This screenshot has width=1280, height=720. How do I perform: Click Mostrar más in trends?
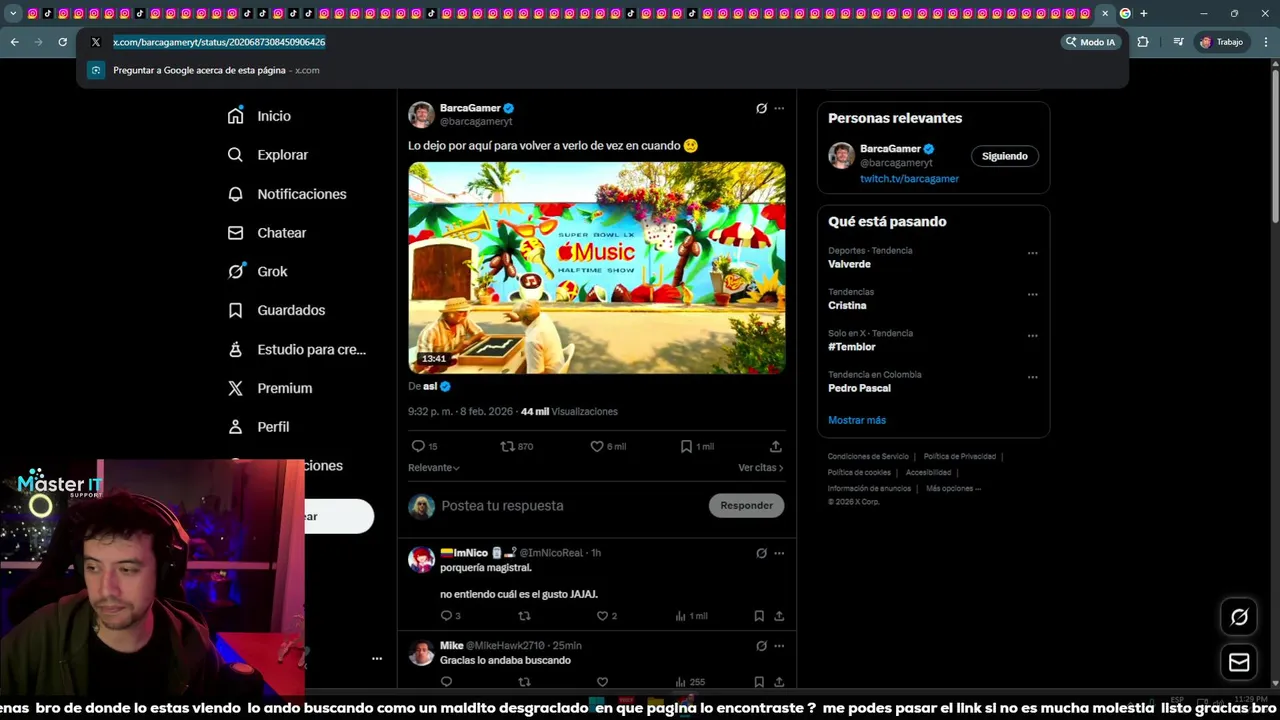click(x=857, y=420)
